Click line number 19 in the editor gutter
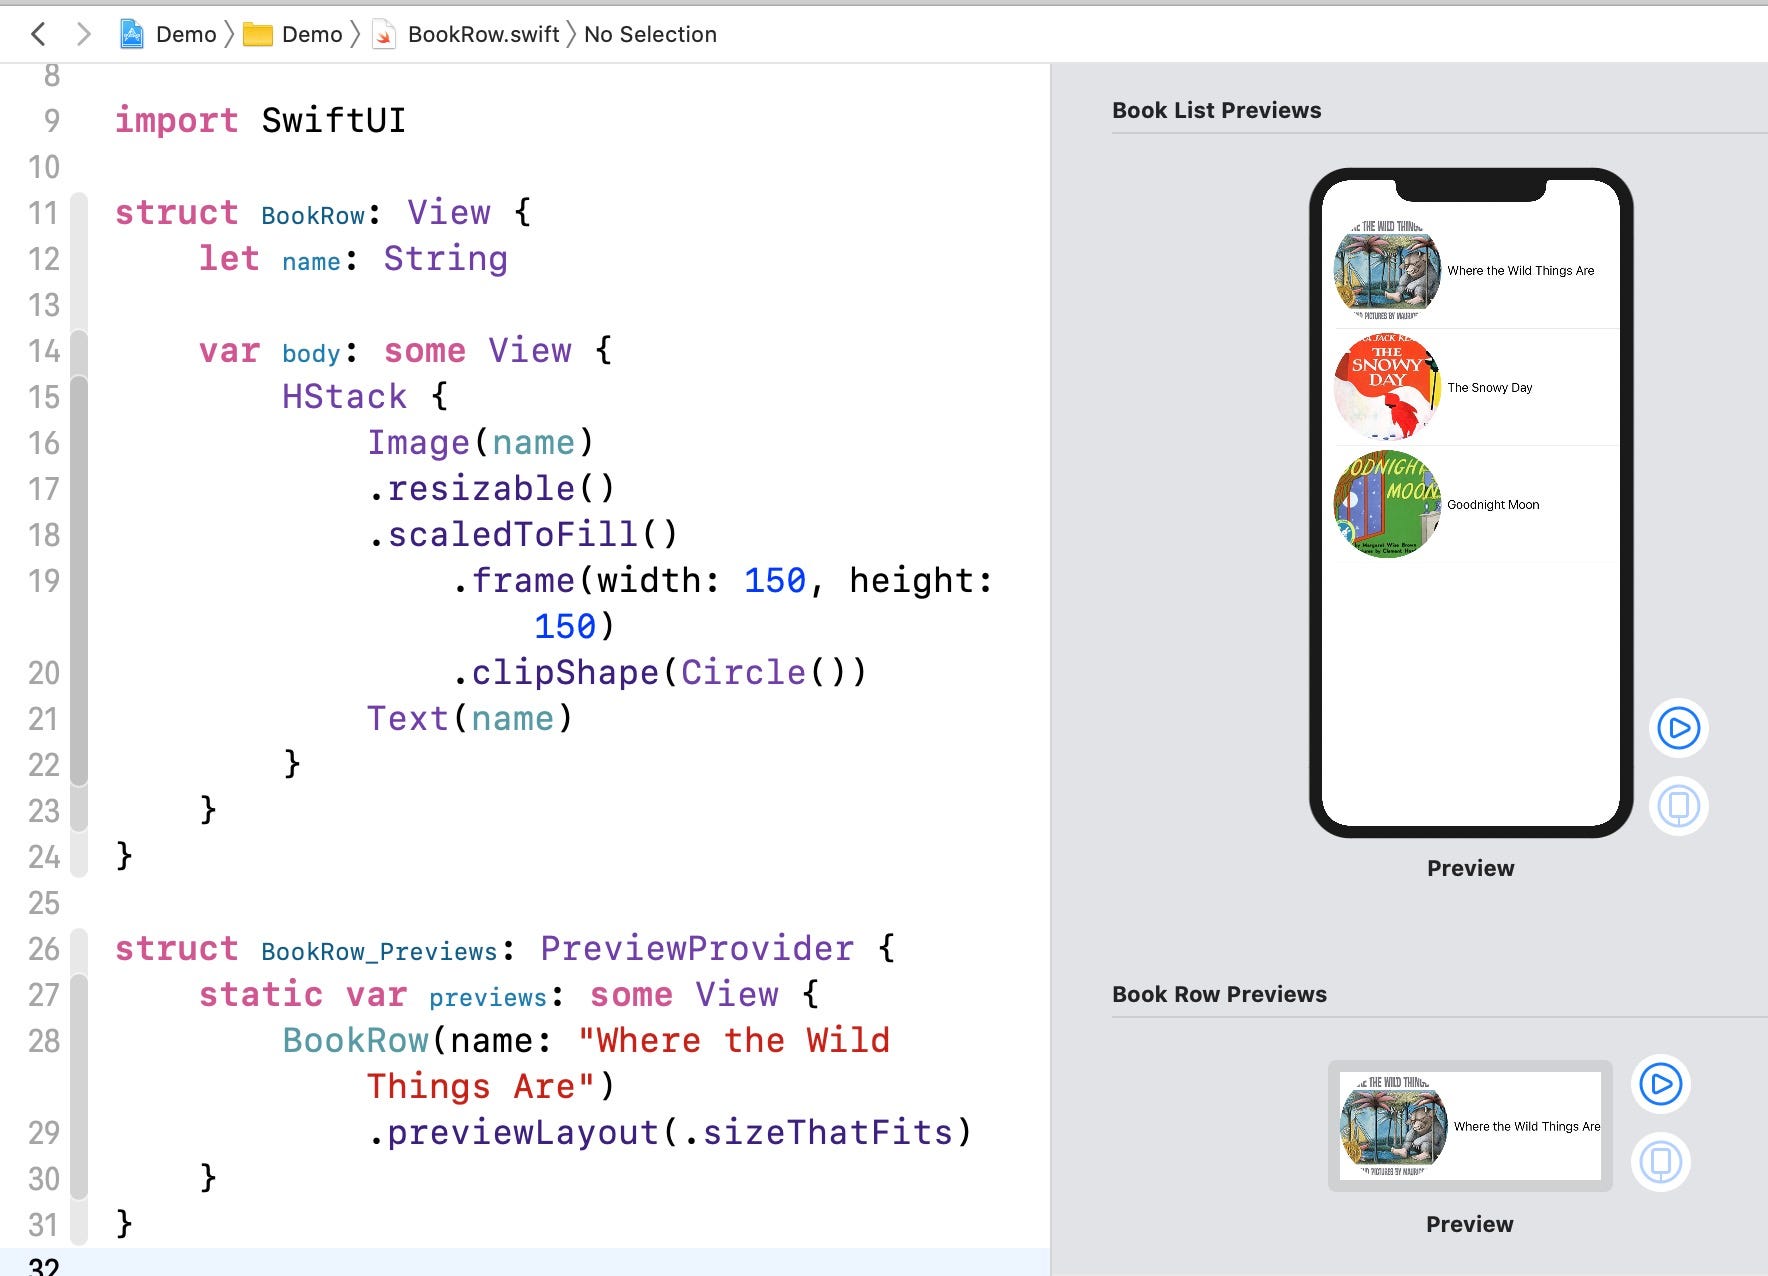Screen dimensions: 1768x1276 (x=43, y=581)
